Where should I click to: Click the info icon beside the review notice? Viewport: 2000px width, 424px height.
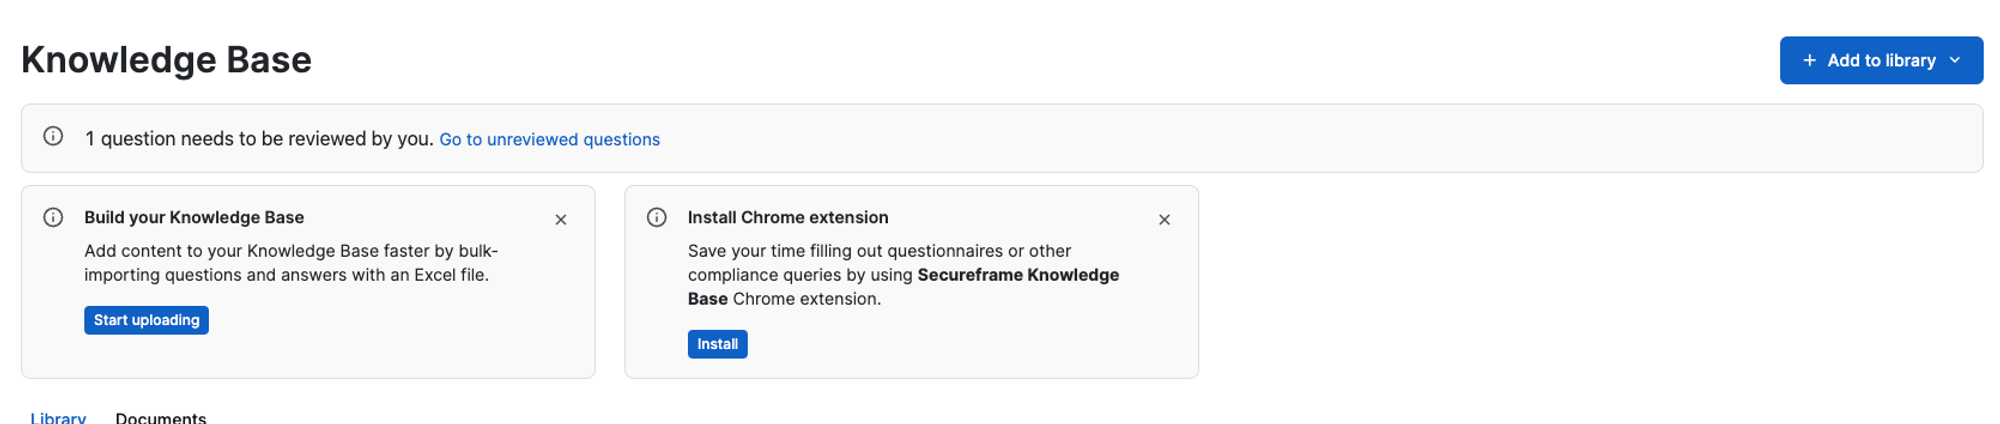[53, 137]
